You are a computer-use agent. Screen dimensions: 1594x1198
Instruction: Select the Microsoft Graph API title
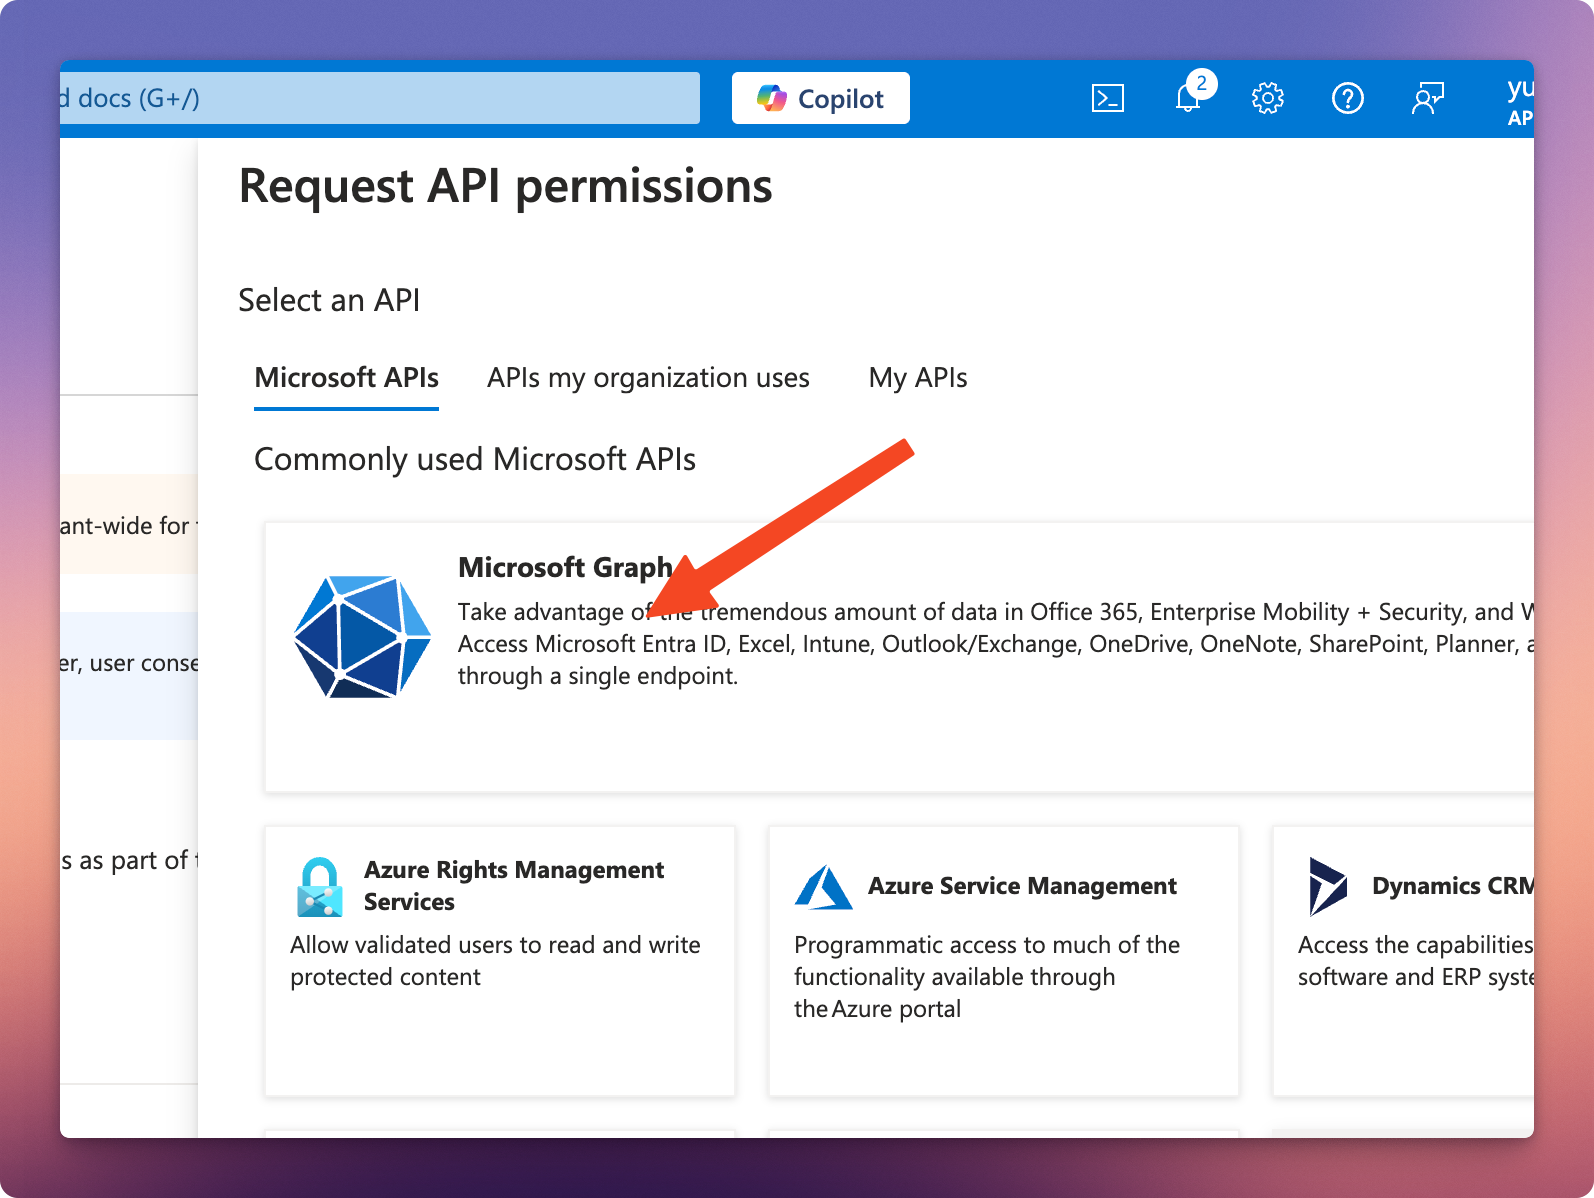tap(565, 567)
